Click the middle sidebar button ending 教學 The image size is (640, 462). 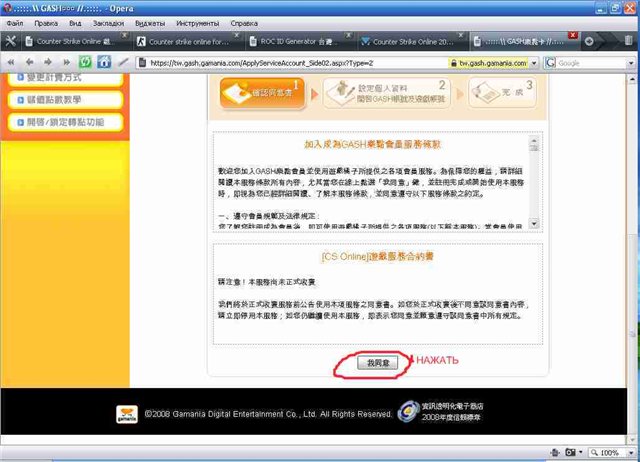[x=65, y=100]
